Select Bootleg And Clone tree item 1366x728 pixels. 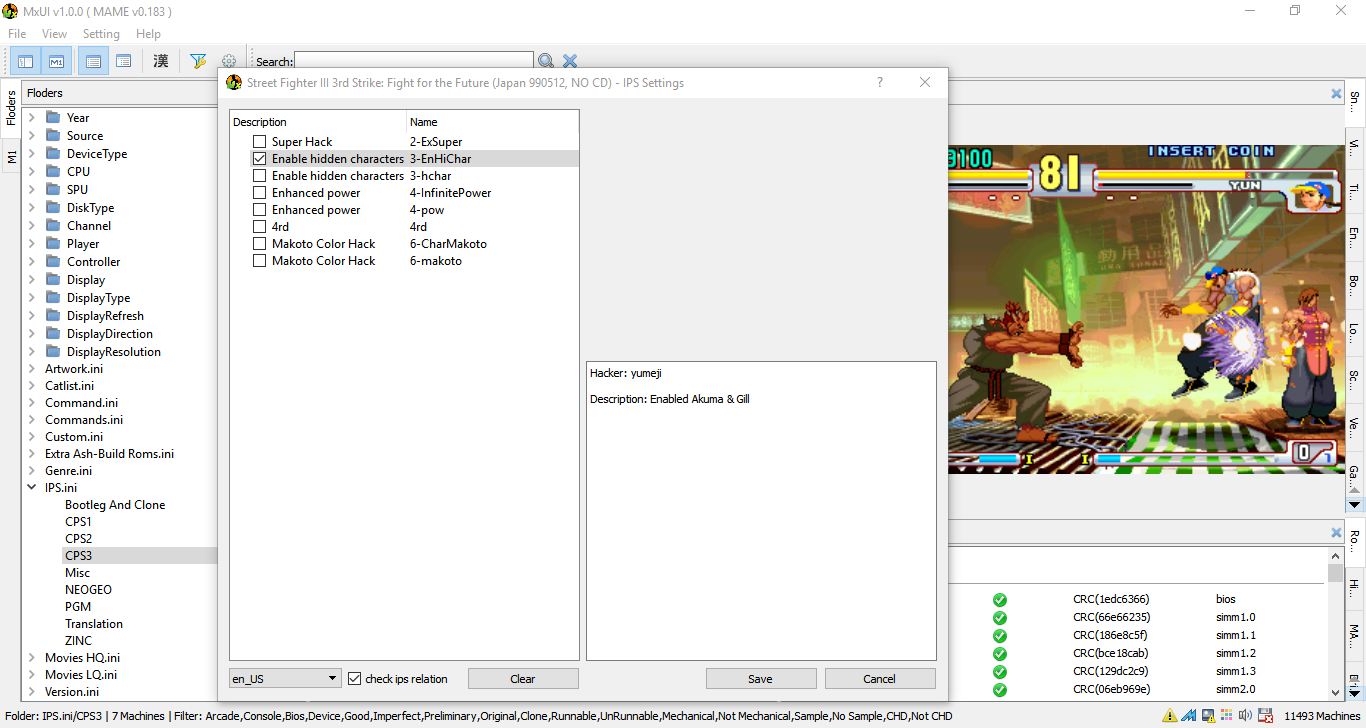point(115,505)
